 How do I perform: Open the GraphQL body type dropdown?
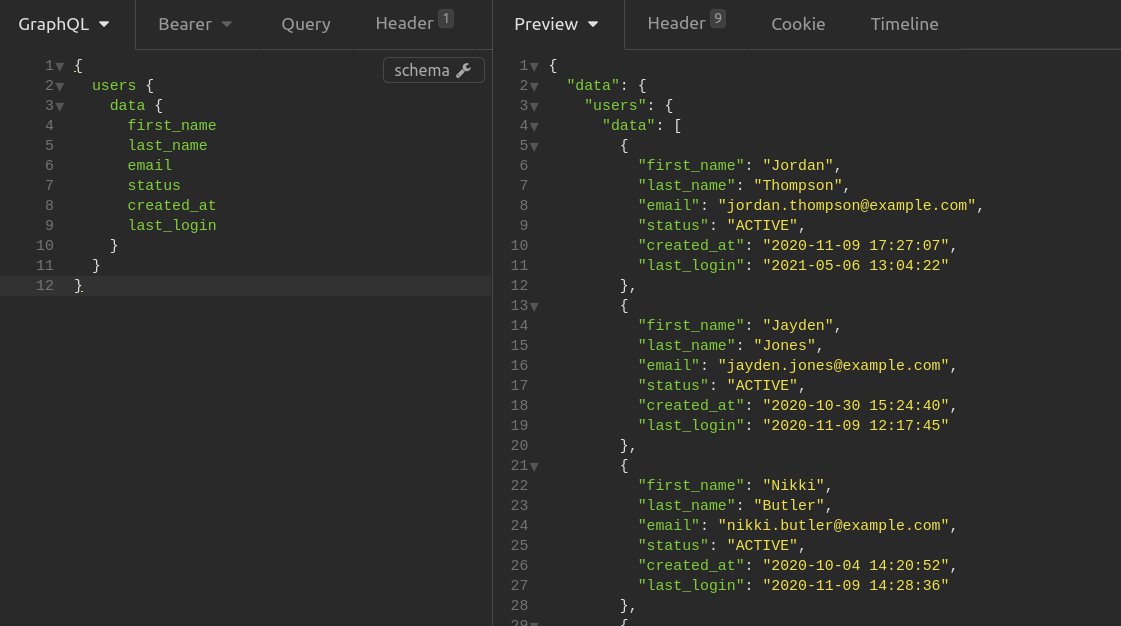(64, 24)
